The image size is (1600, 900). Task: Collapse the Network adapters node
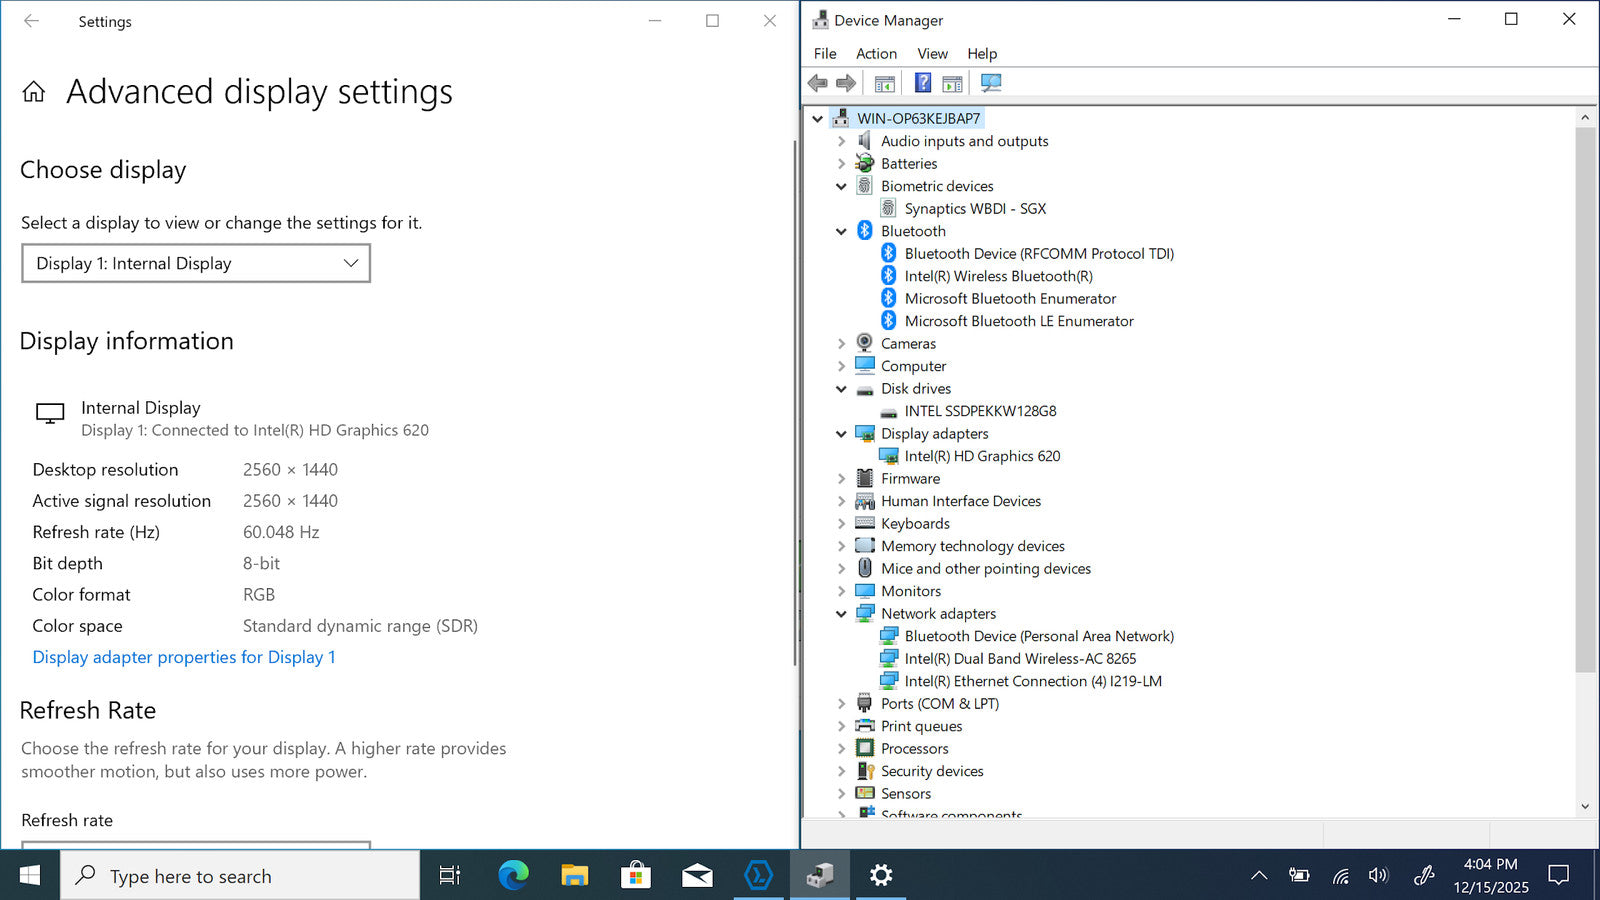tap(841, 614)
